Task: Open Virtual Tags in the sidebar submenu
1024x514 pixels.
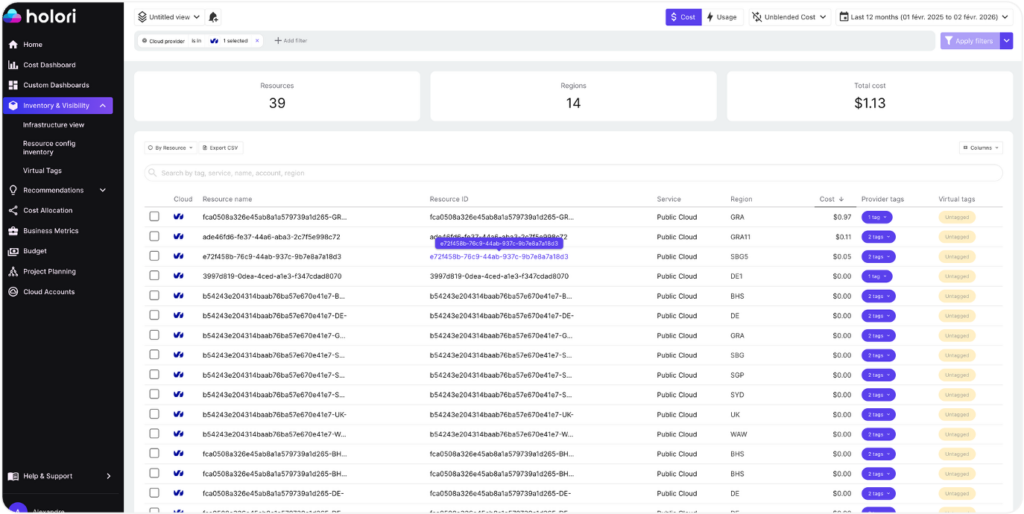Action: coord(42,170)
